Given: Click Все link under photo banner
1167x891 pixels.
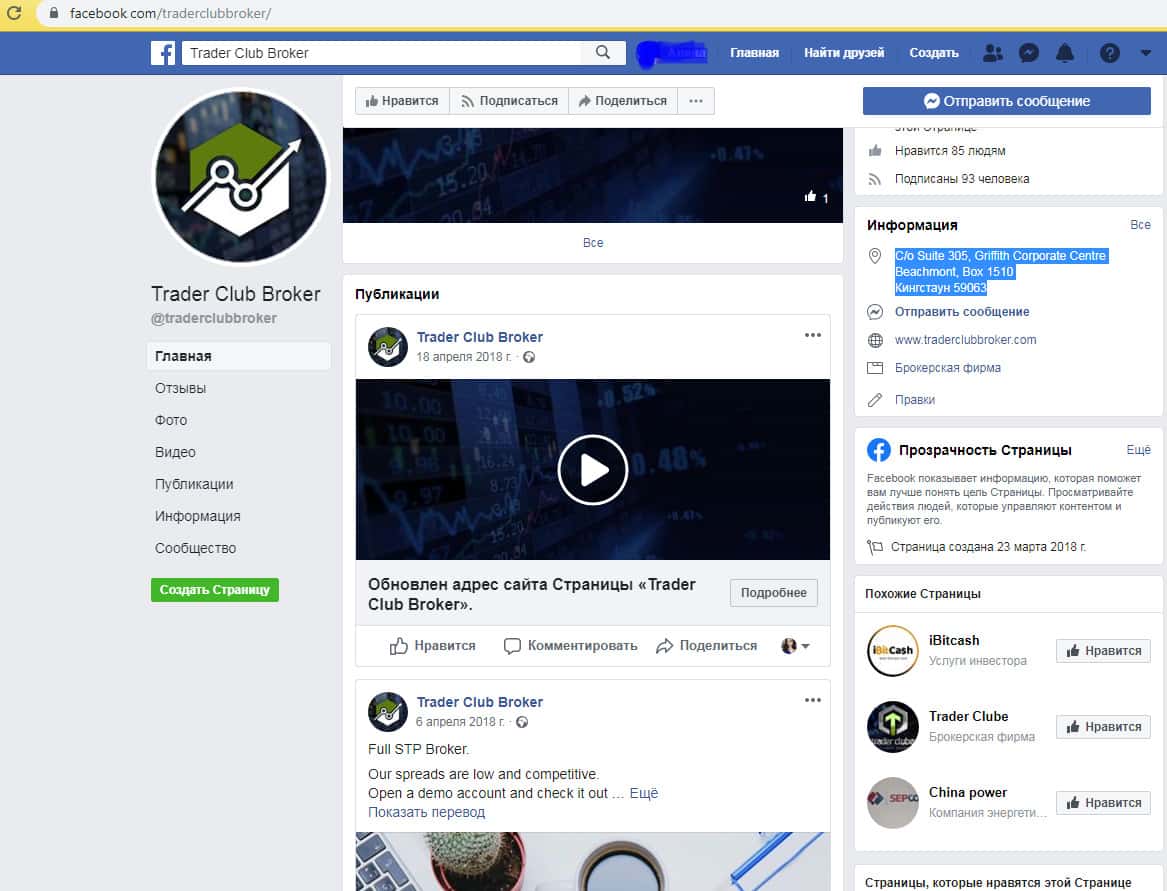Looking at the screenshot, I should coord(593,243).
